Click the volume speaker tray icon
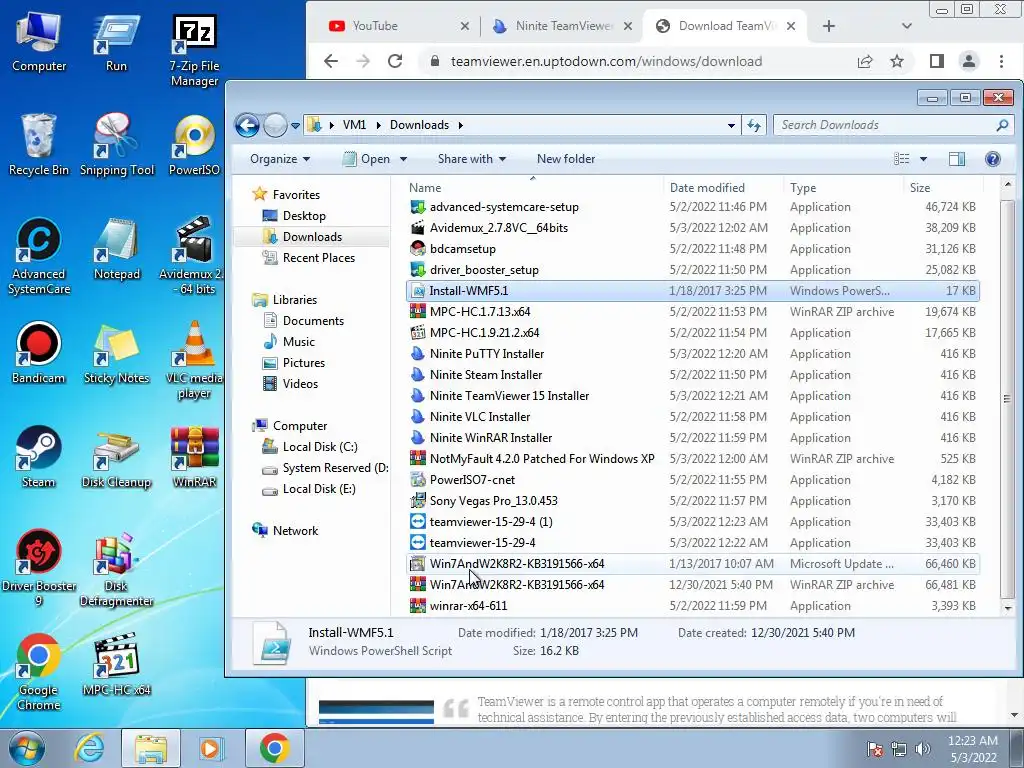1024x768 pixels. [922, 749]
